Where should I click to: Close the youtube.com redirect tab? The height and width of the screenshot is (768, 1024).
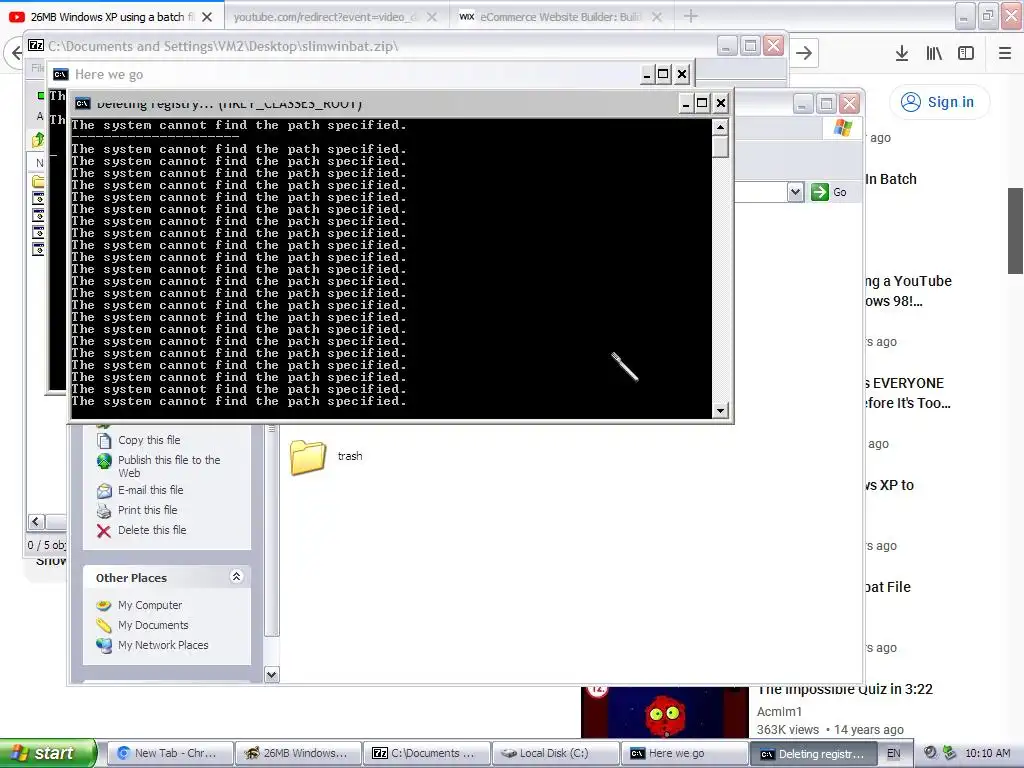tap(432, 17)
